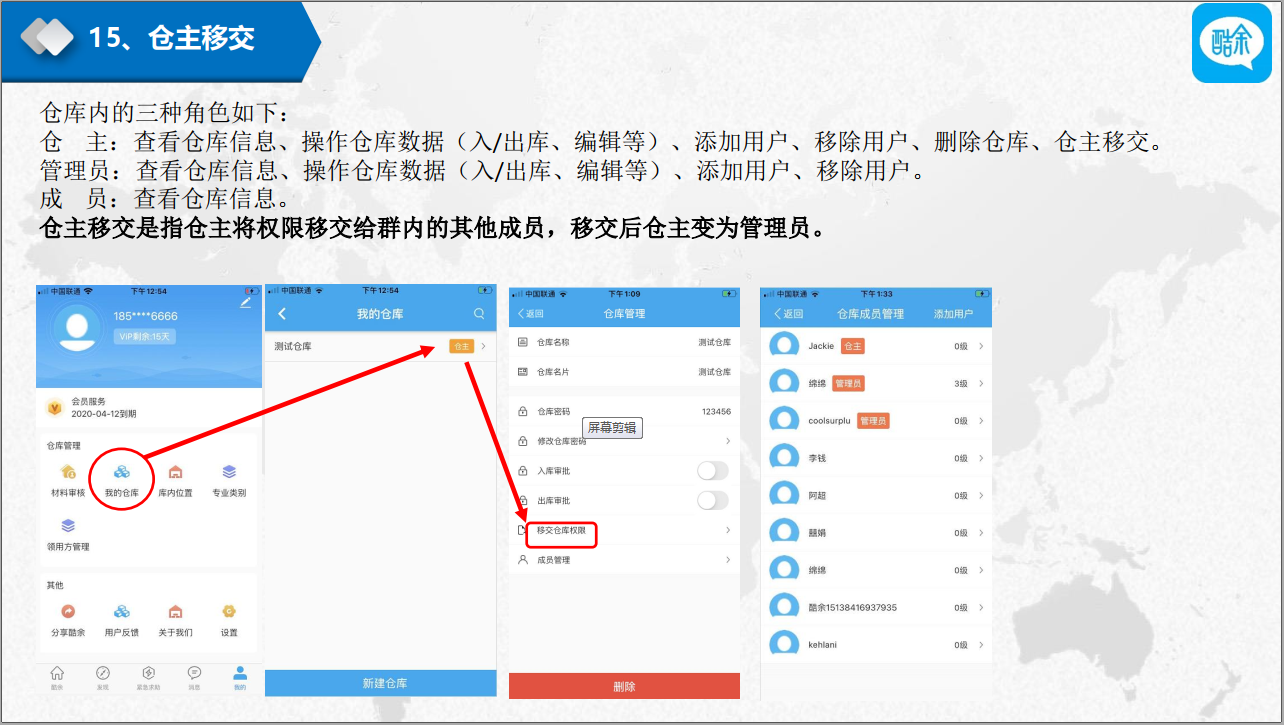Image resolution: width=1284 pixels, height=725 pixels.
Task: Tap the 仓库密码 value 123456
Action: pyautogui.click(x=716, y=411)
